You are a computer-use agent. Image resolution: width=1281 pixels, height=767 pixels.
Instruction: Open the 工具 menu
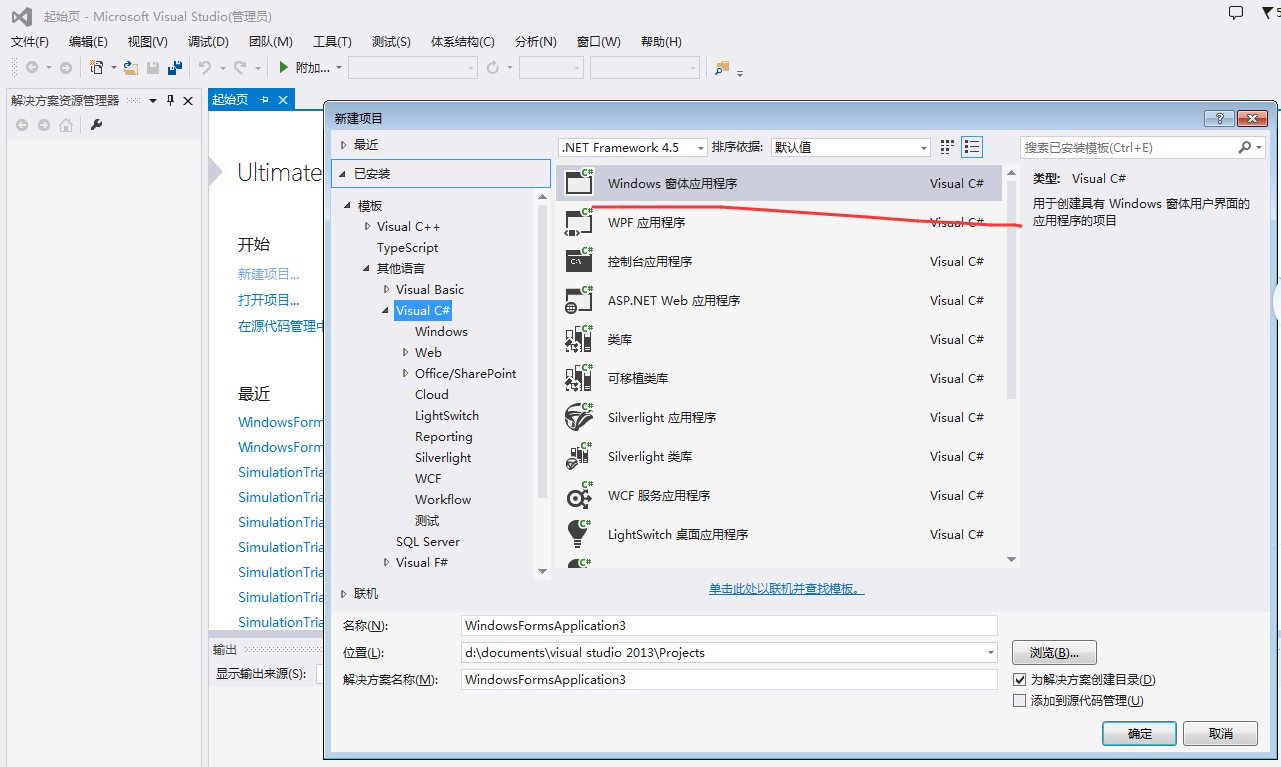pos(331,41)
